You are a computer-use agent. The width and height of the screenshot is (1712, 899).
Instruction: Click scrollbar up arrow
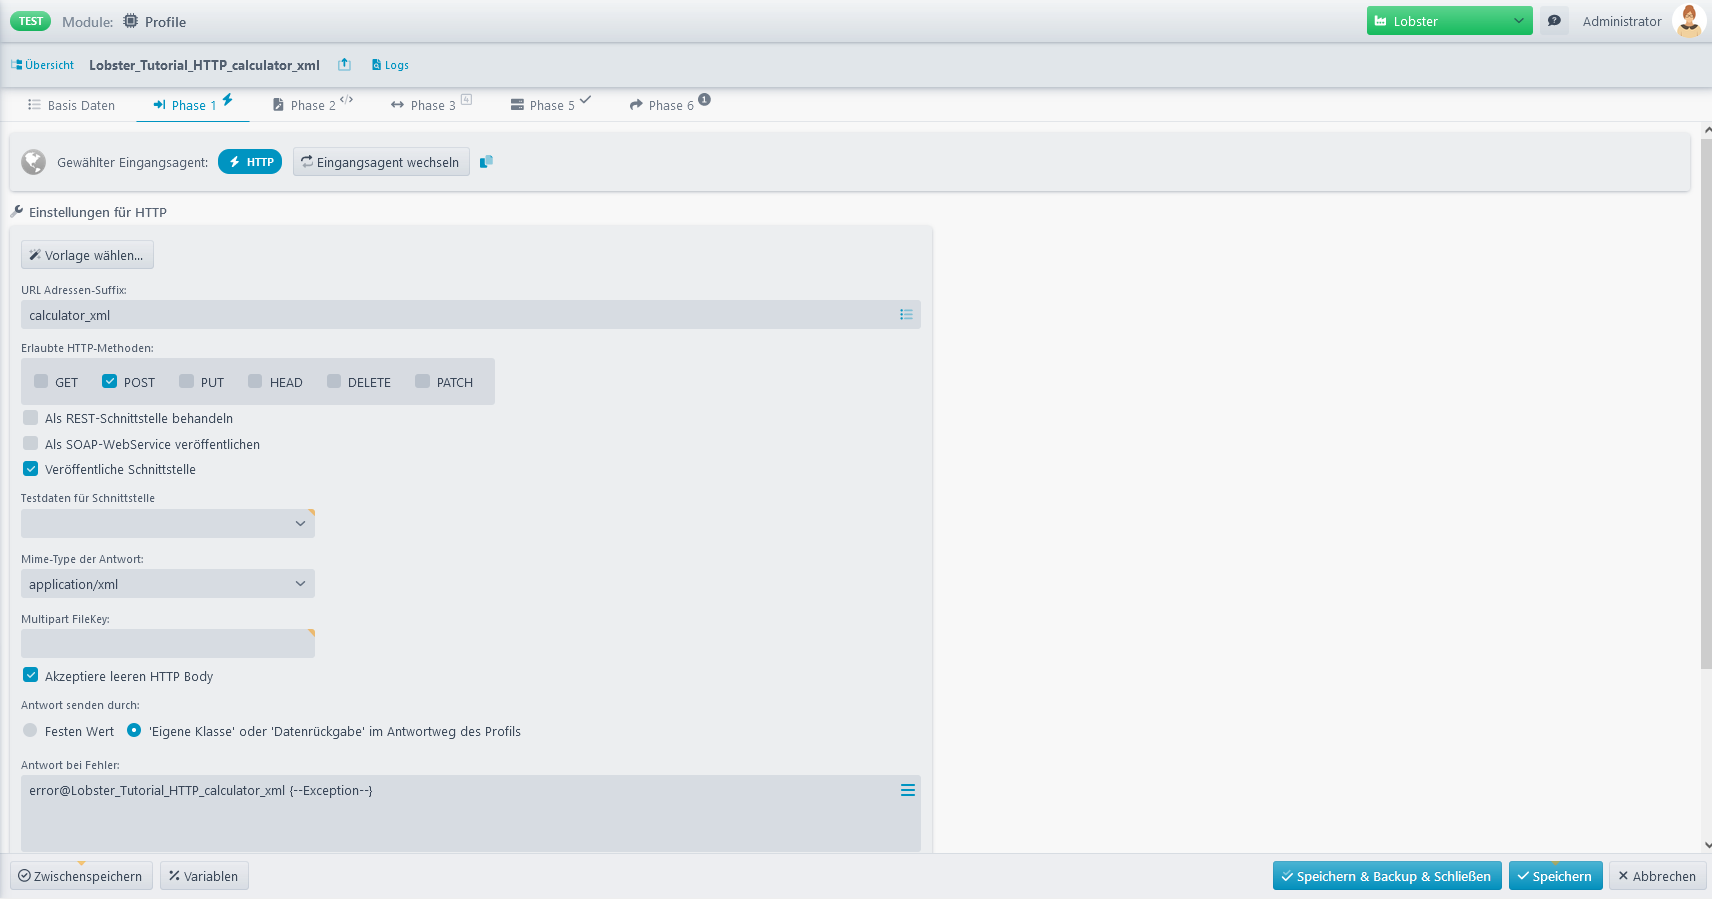[1707, 130]
